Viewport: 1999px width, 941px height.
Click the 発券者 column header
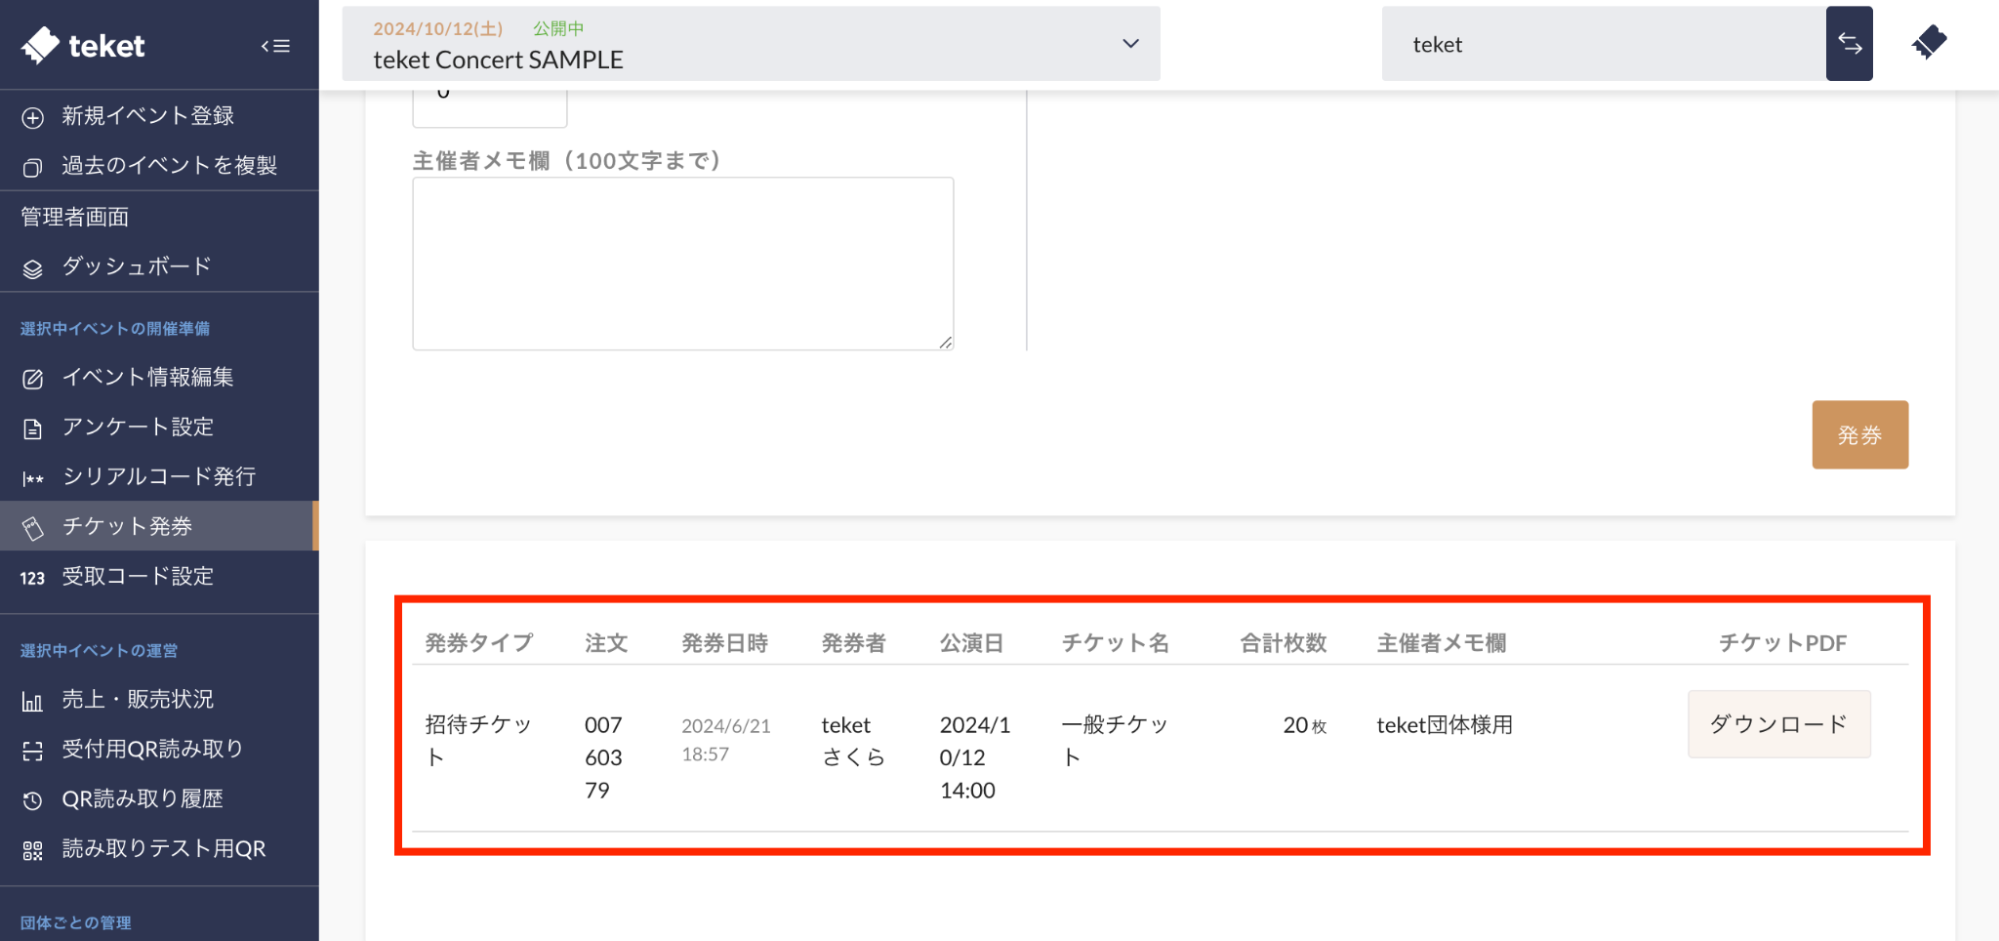(854, 643)
